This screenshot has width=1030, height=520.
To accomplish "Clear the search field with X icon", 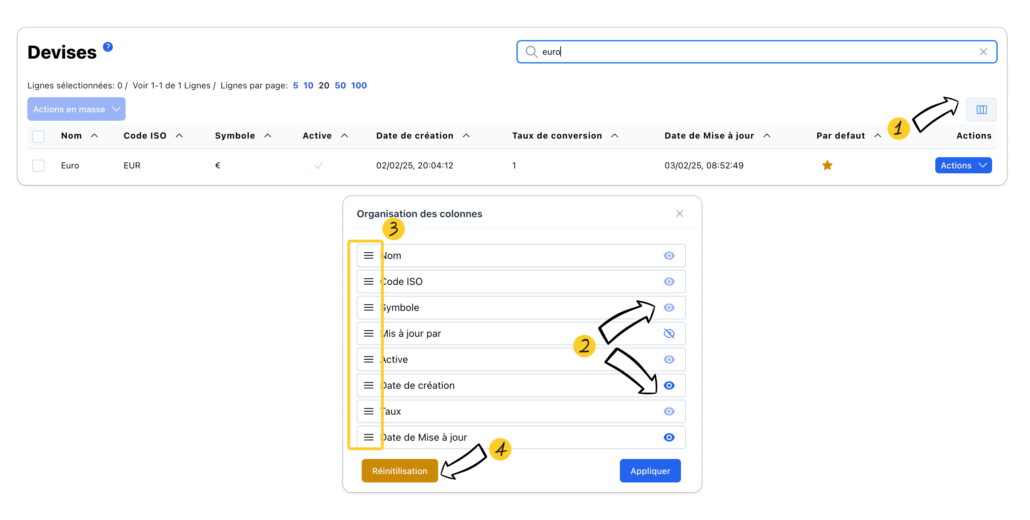I will coord(983,52).
